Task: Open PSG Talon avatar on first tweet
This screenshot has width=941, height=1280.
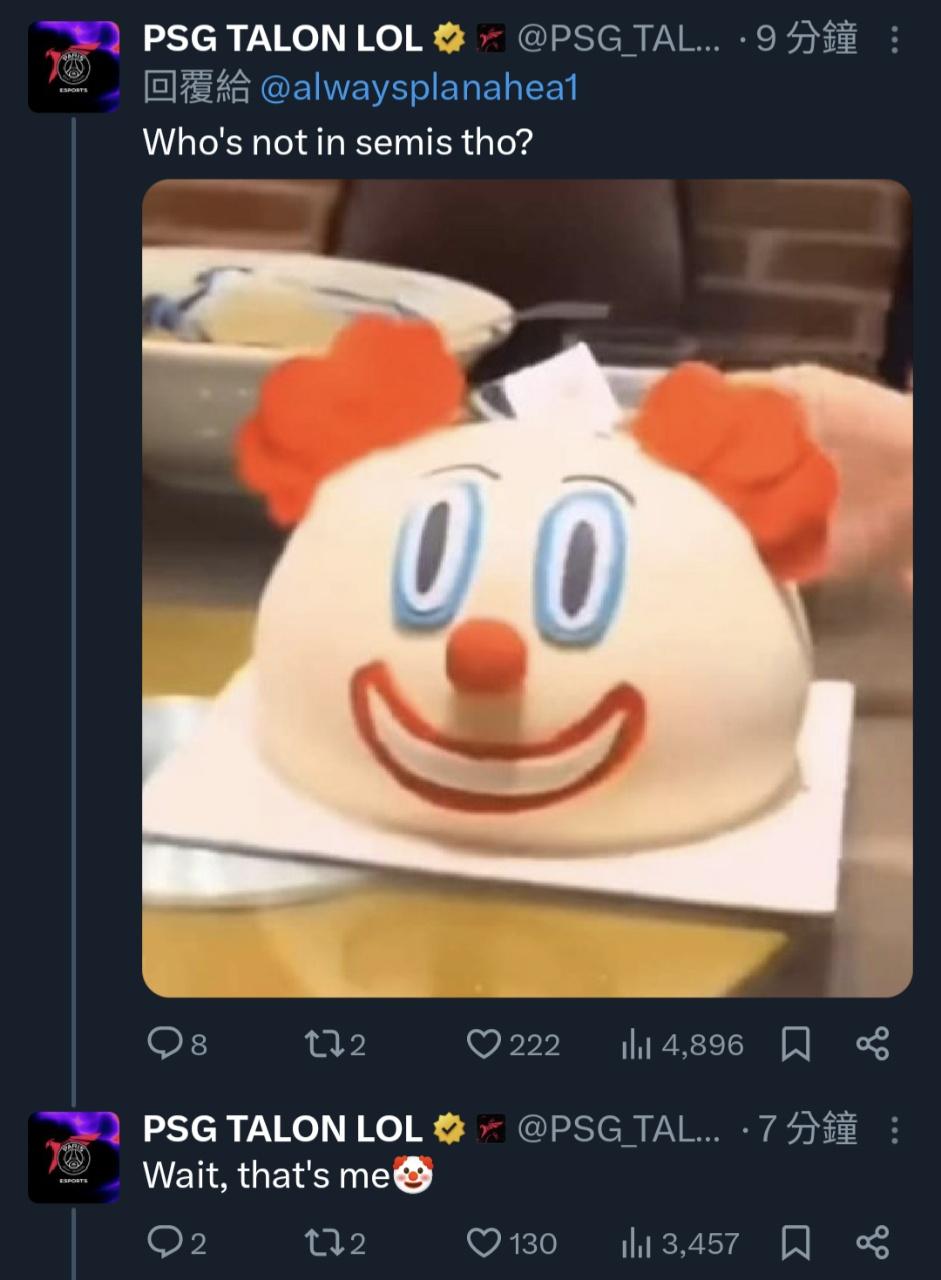Action: point(74,66)
